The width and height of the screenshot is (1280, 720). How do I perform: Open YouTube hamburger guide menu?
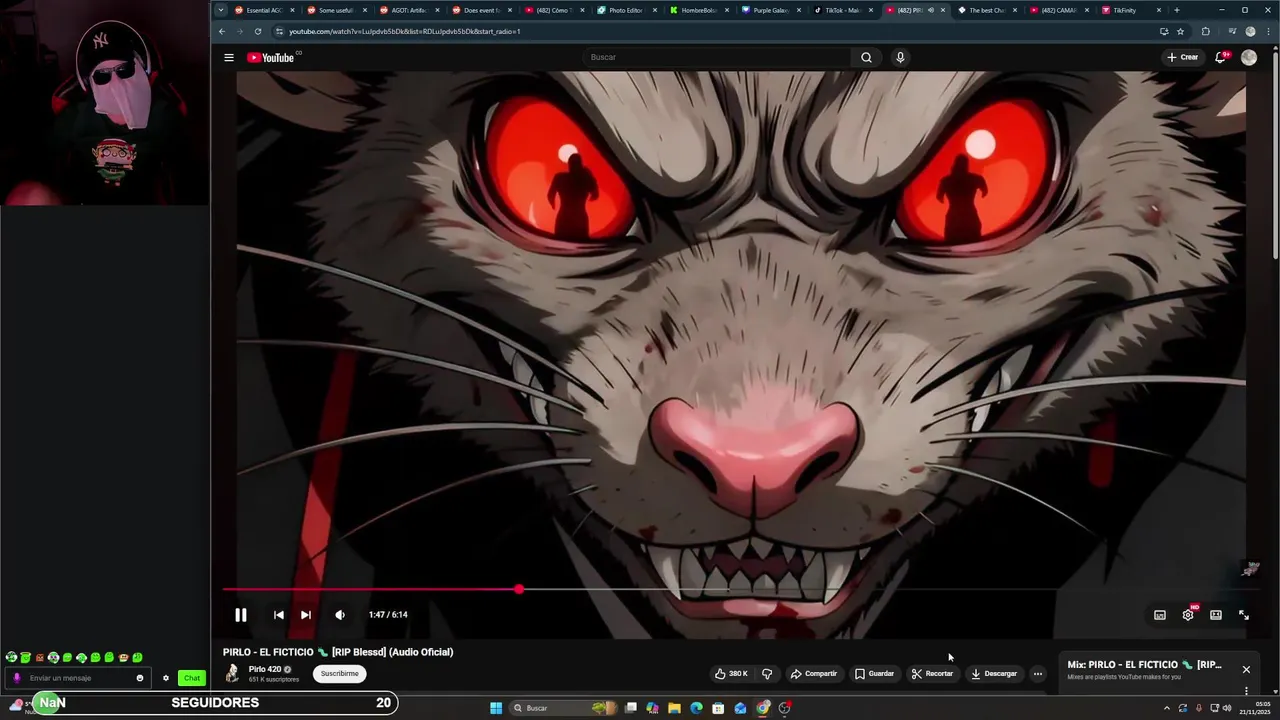tap(229, 57)
